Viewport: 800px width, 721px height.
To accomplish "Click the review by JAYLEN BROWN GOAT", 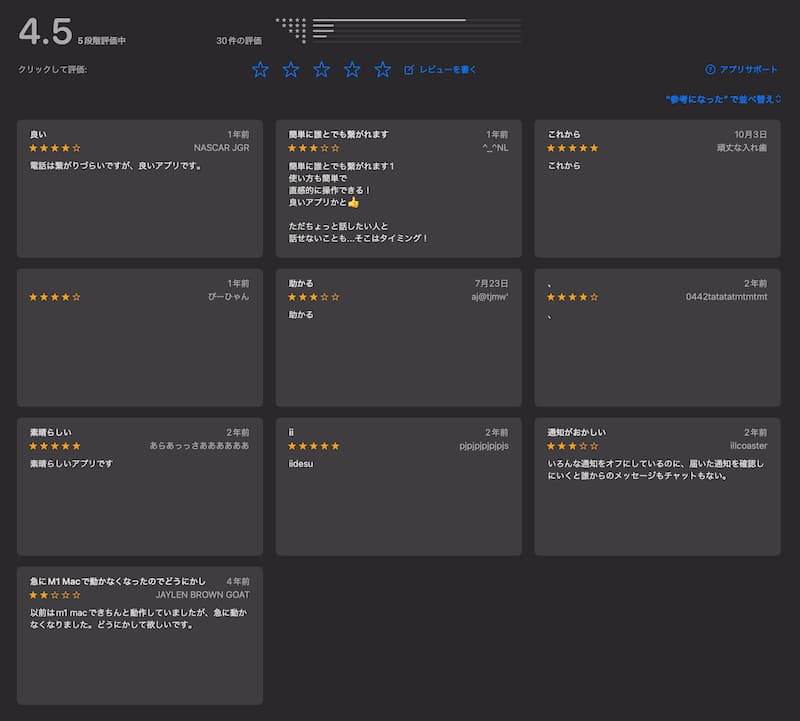I will pos(140,635).
